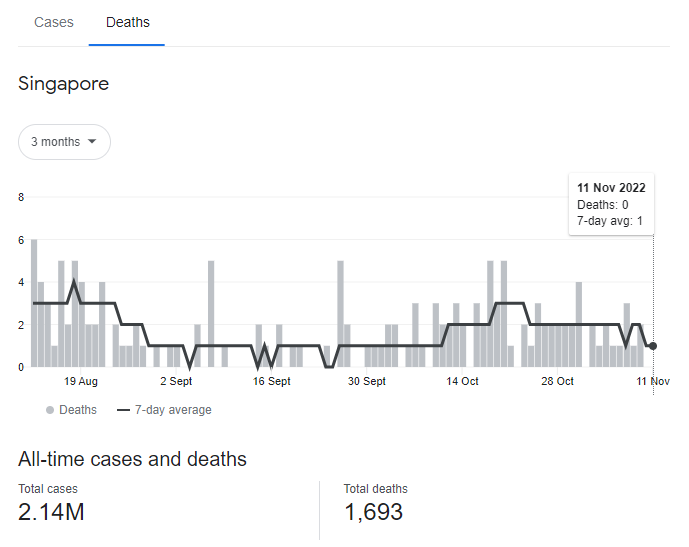Click the y-axis label 4
The image size is (689, 547).
[x=21, y=283]
